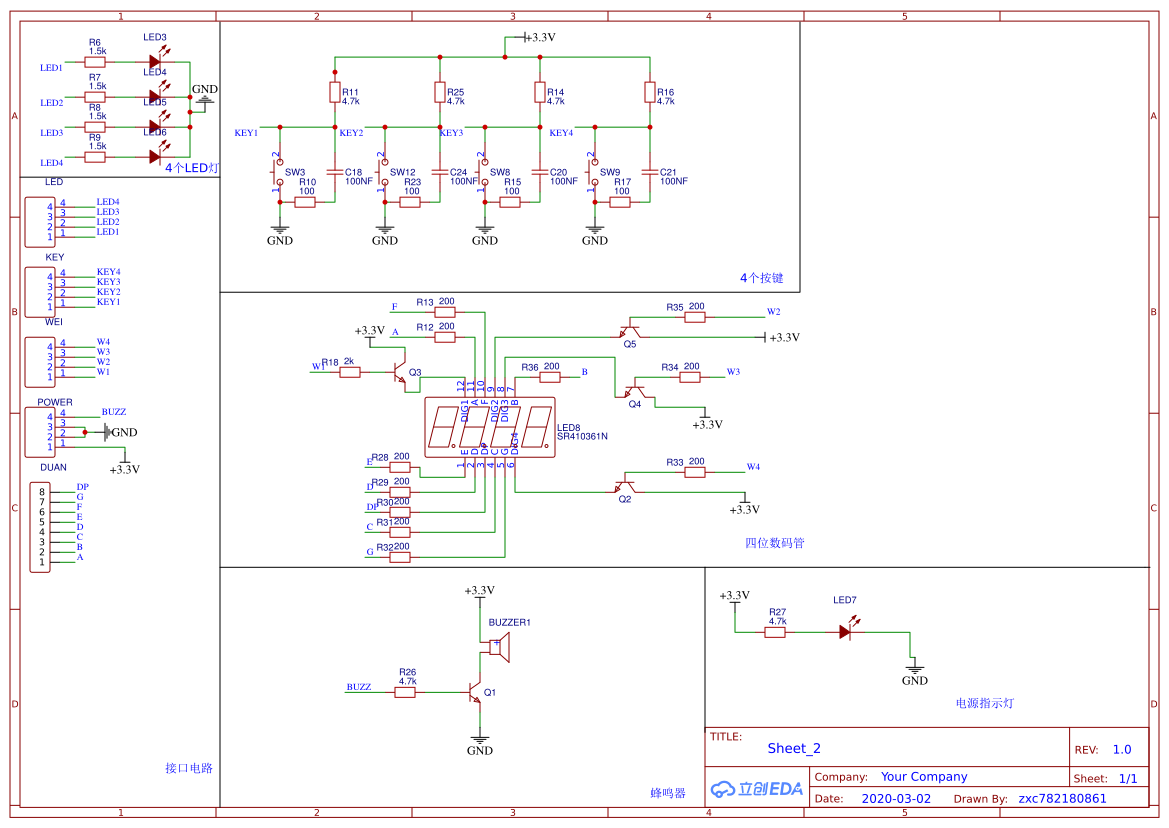Select resistor R26 near BUZZ net
The height and width of the screenshot is (828, 1169).
(405, 692)
